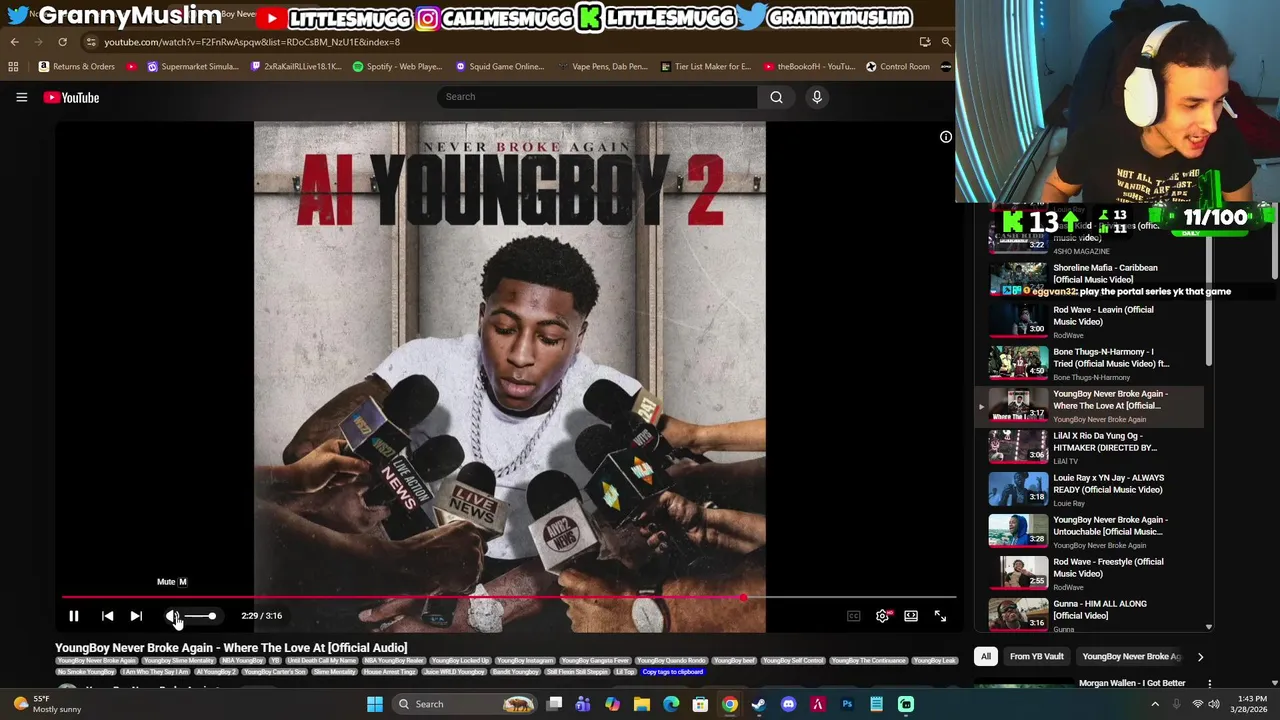Click Copy tags to clipboard button
Viewport: 1280px width, 720px height.
(x=672, y=672)
